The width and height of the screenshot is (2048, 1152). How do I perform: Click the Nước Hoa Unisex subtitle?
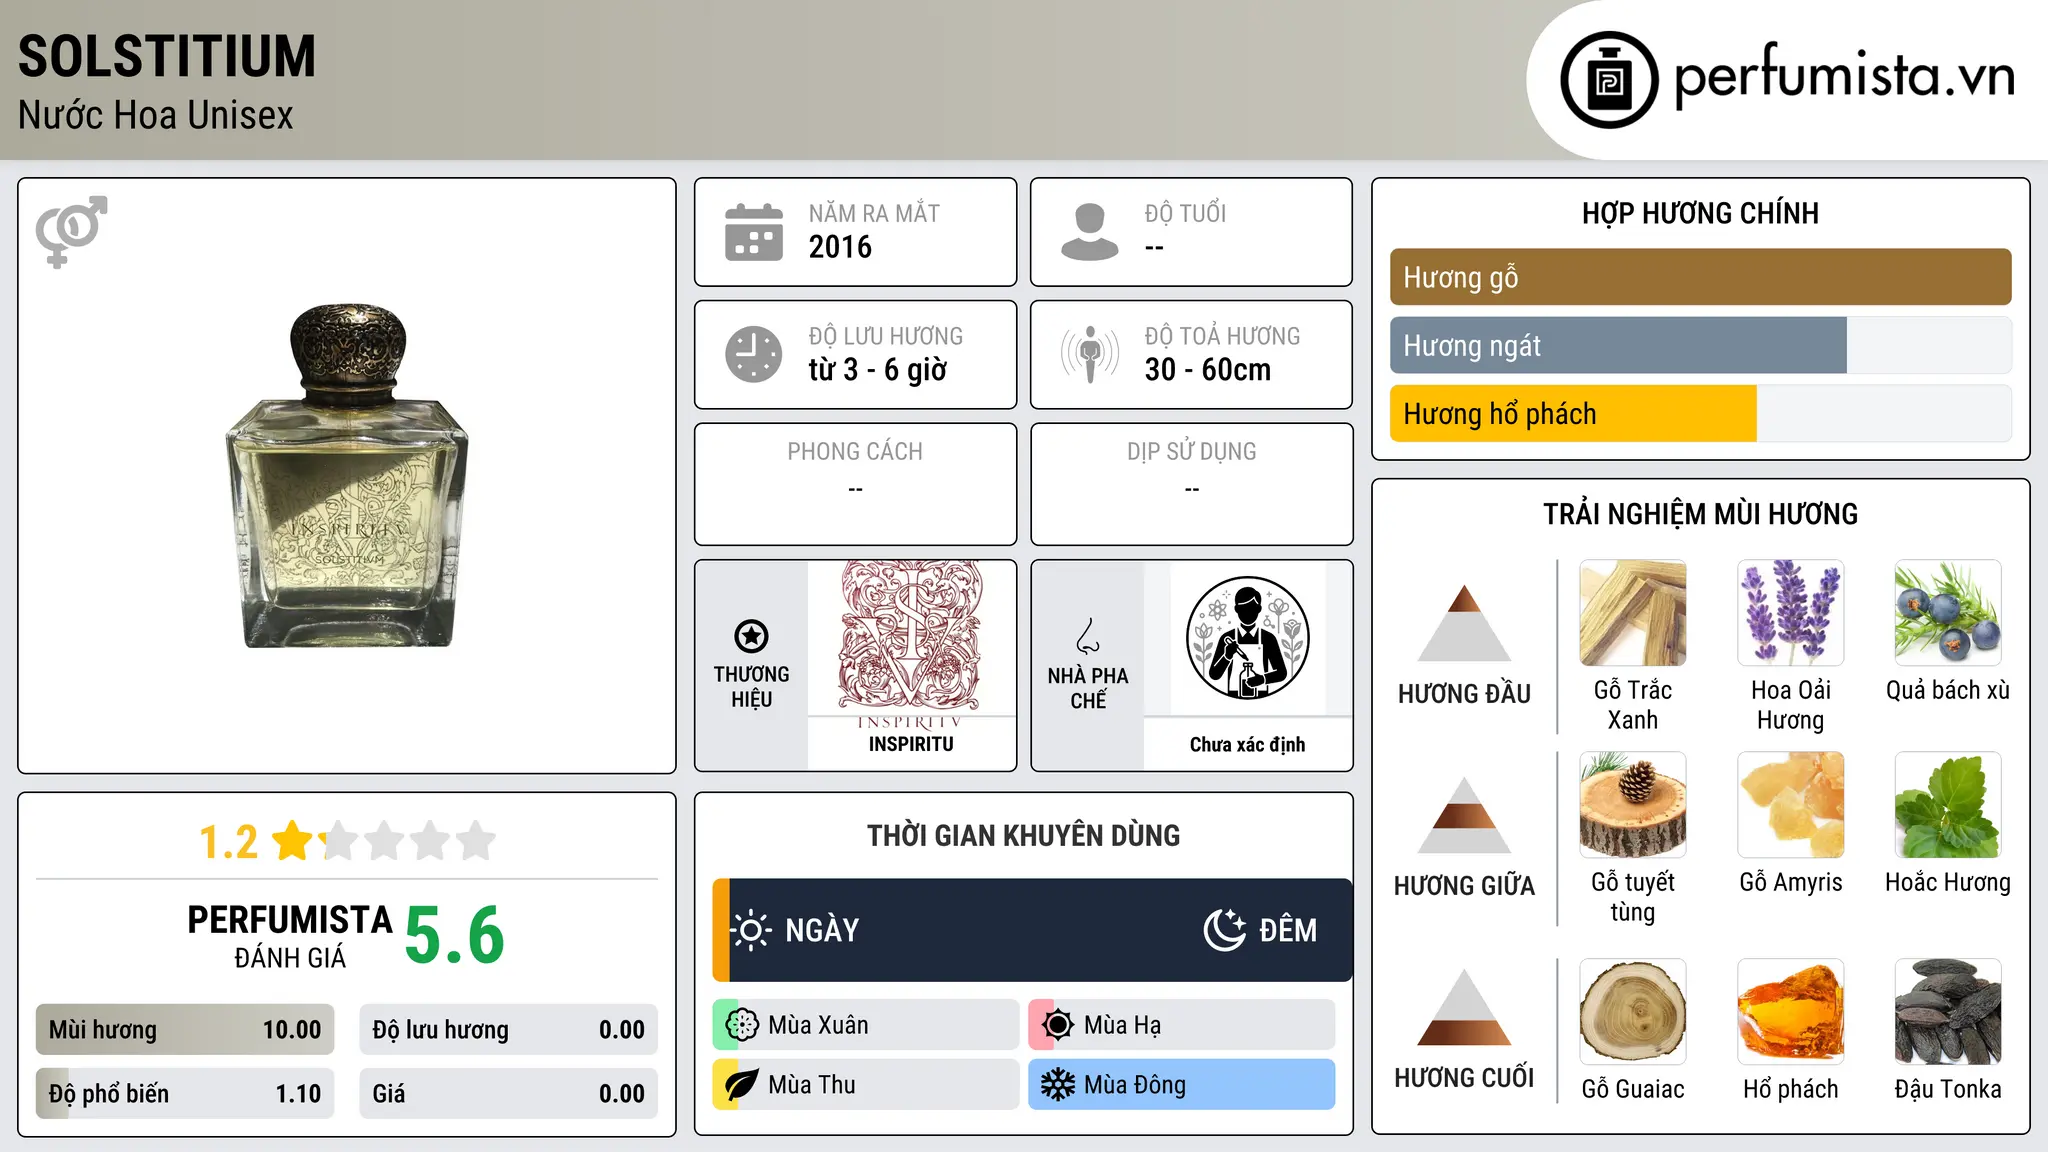click(x=156, y=115)
